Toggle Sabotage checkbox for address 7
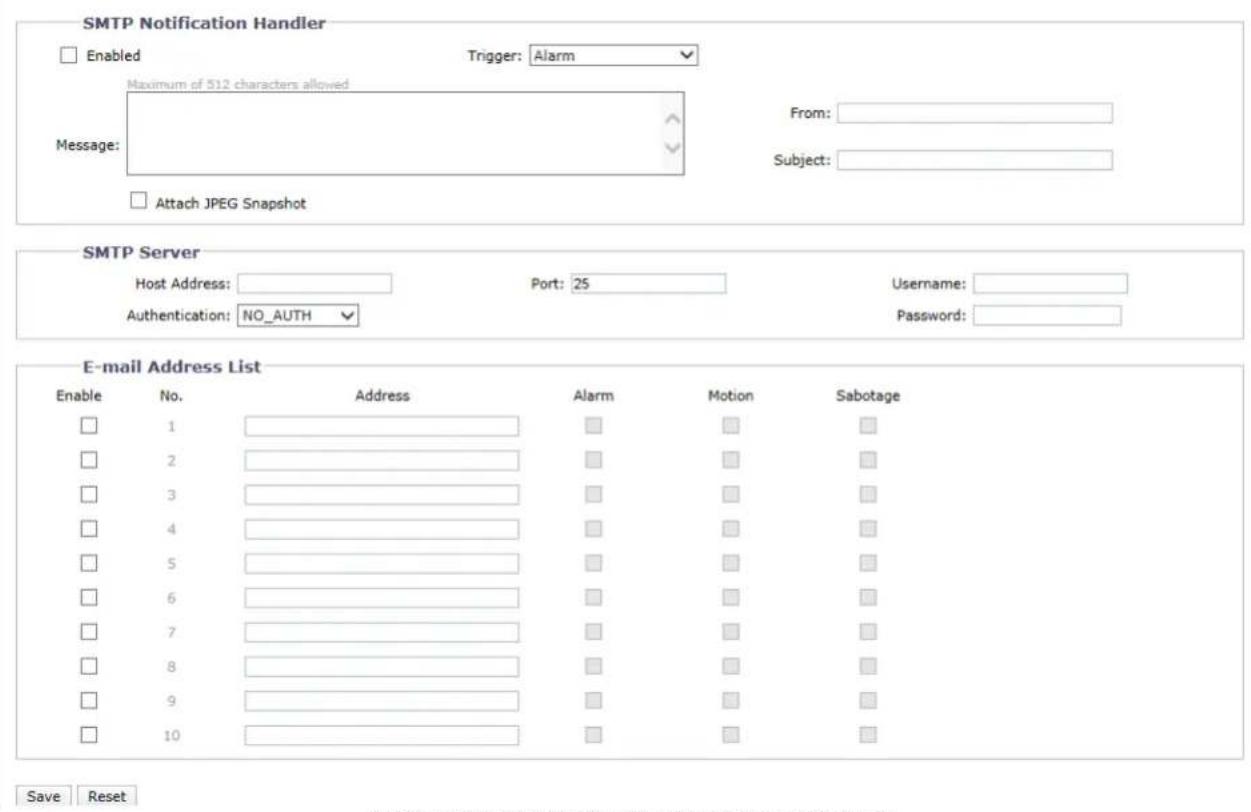This screenshot has height=812, width=1251. [x=868, y=632]
